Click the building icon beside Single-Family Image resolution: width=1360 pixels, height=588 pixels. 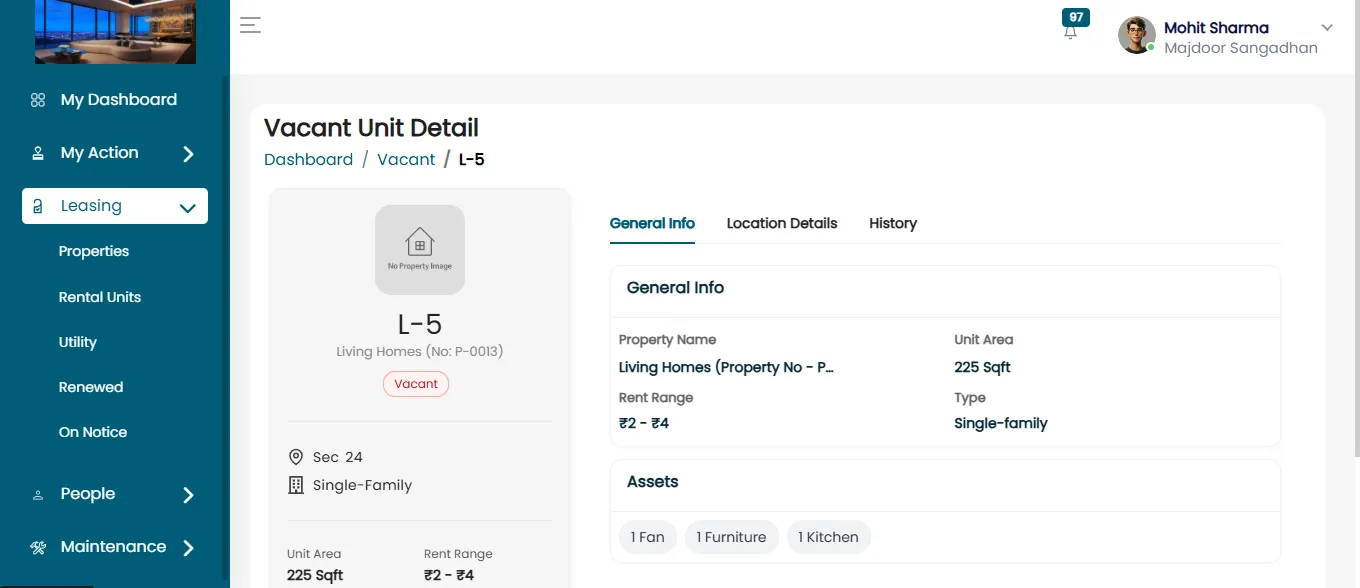point(295,485)
